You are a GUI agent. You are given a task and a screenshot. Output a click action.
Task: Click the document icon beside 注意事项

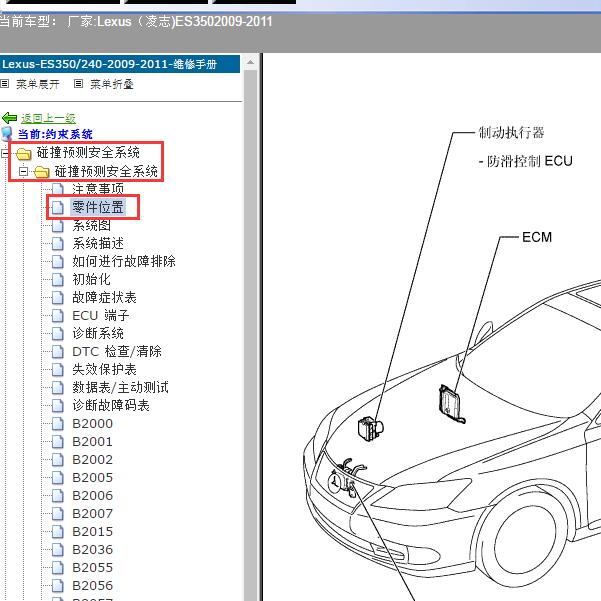click(57, 189)
